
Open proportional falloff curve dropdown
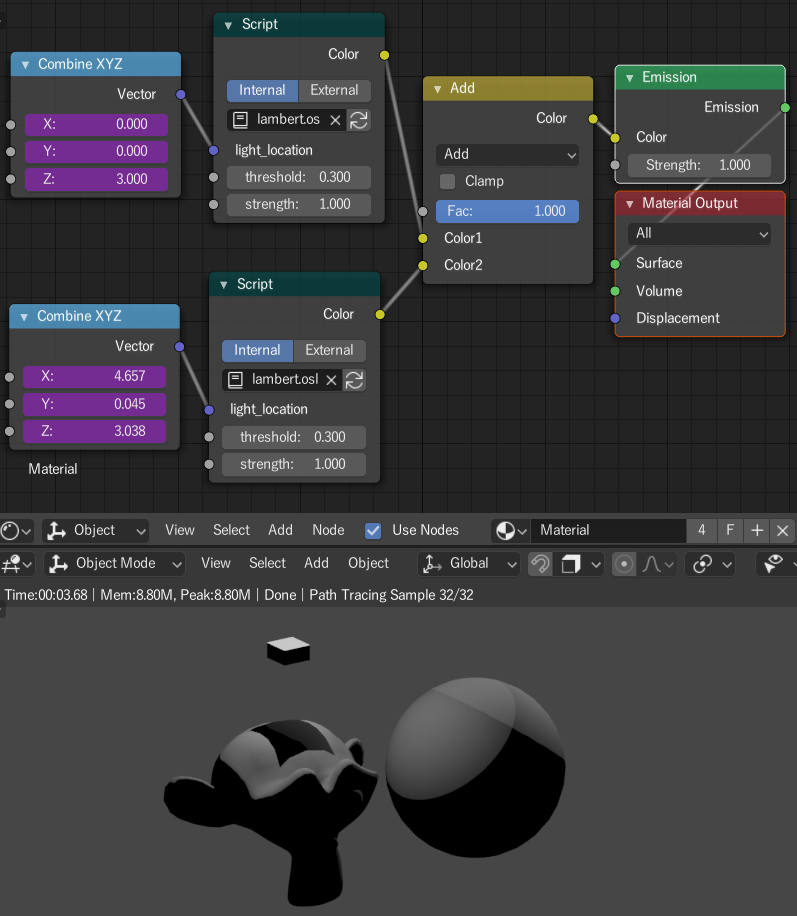tap(657, 564)
